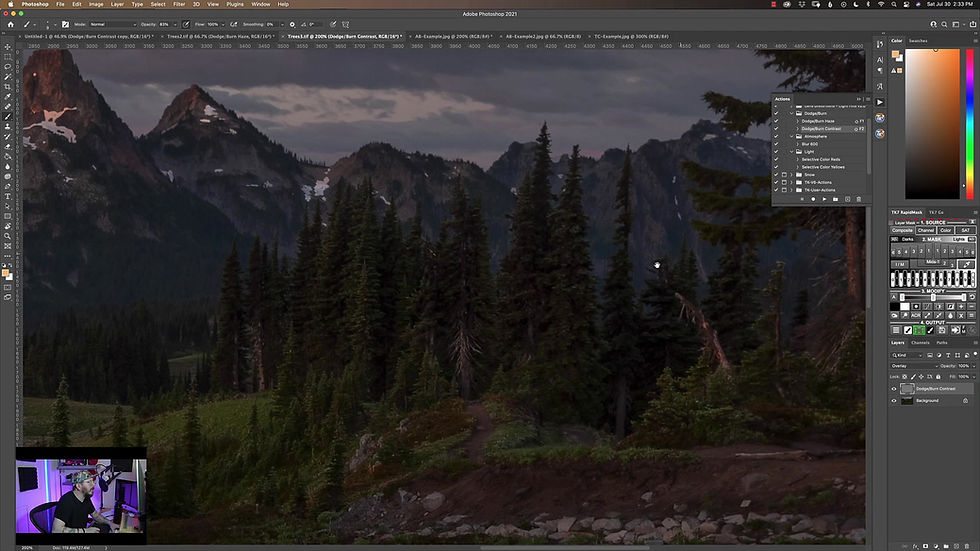Click the Background layer thumbnail
Viewport: 980px width, 551px height.
tap(907, 400)
